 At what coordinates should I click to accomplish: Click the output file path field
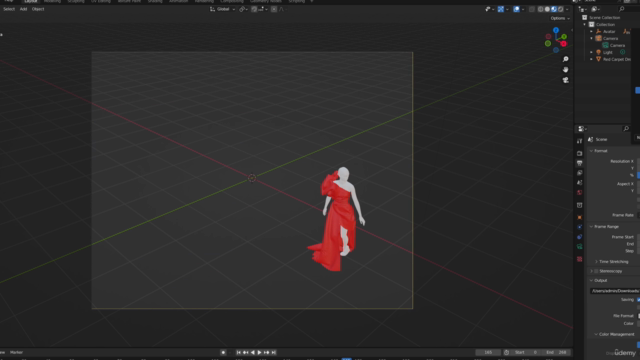[x=615, y=291]
